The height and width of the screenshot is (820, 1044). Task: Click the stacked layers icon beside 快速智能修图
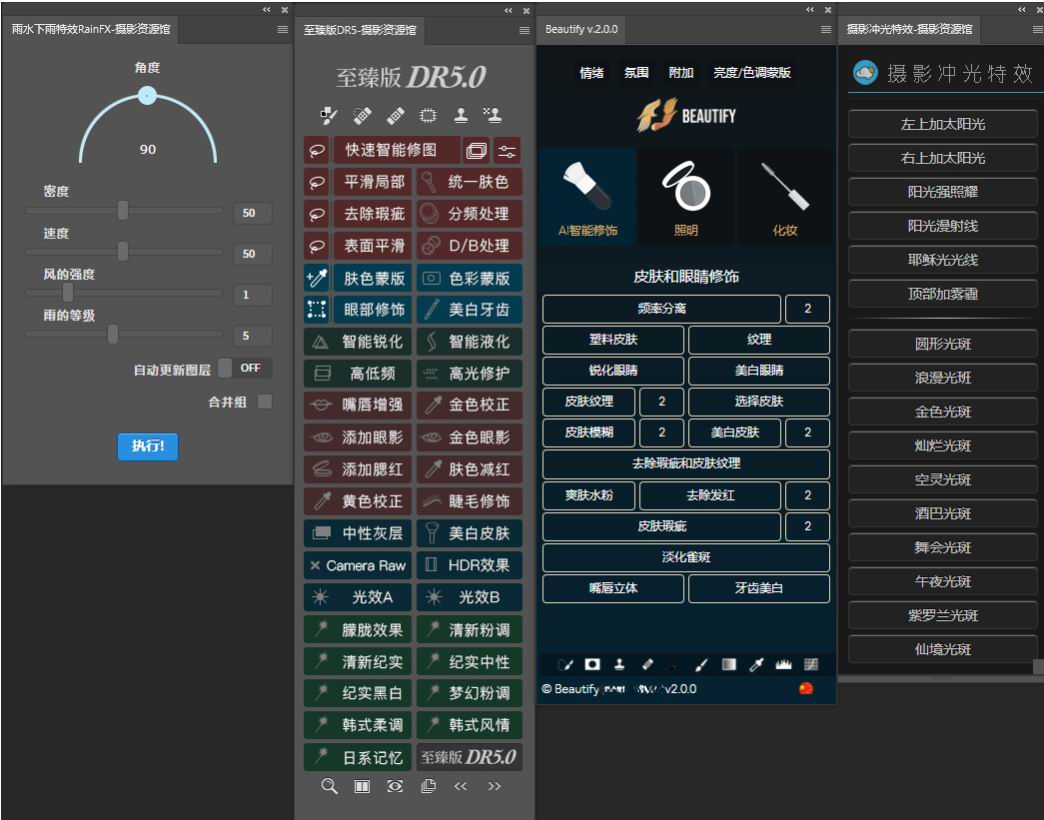[x=476, y=151]
